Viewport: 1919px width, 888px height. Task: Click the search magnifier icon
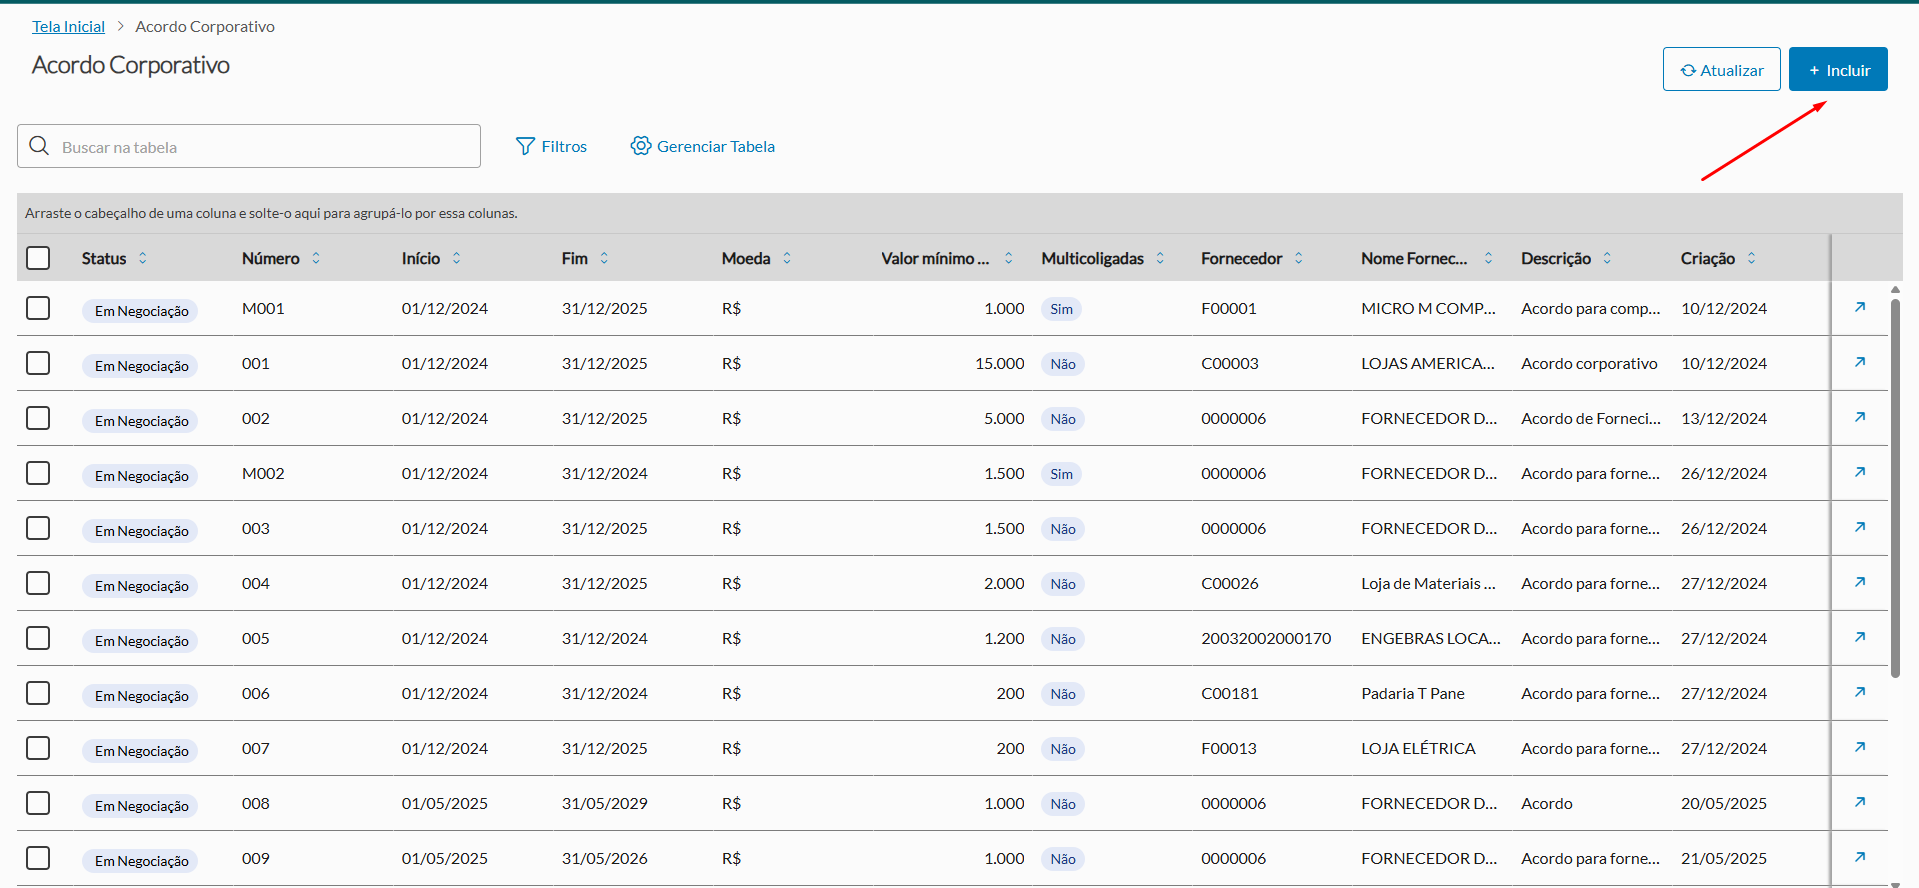39,146
